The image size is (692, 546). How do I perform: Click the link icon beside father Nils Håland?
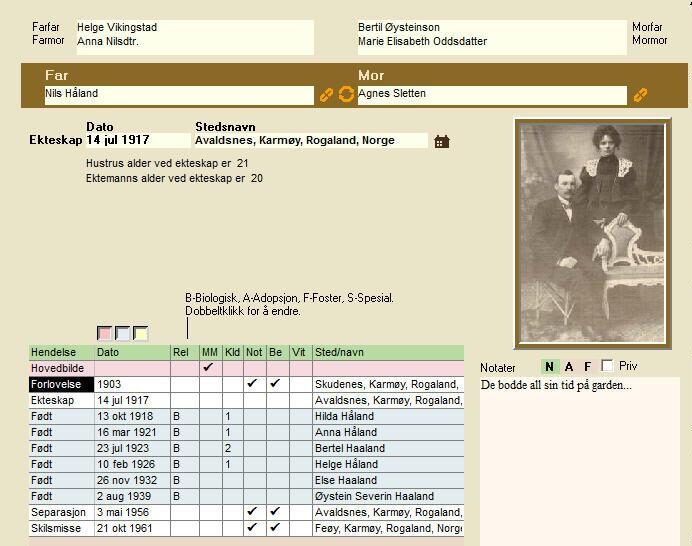tap(326, 95)
